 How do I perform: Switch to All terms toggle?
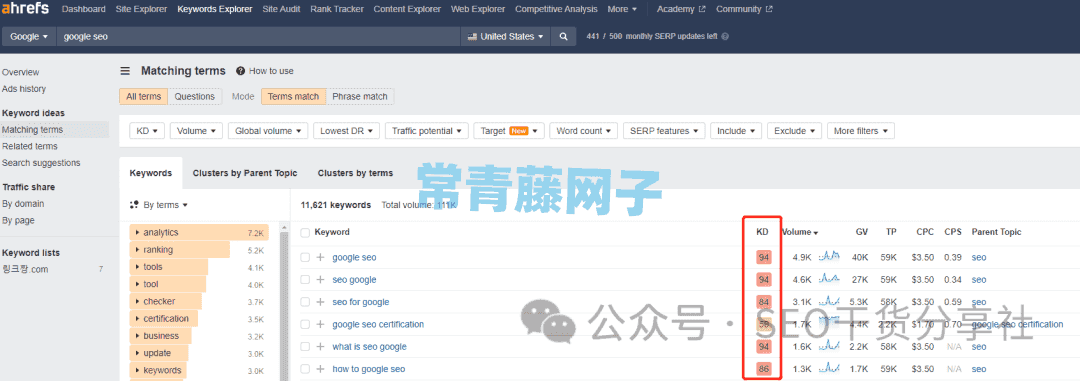[x=143, y=96]
